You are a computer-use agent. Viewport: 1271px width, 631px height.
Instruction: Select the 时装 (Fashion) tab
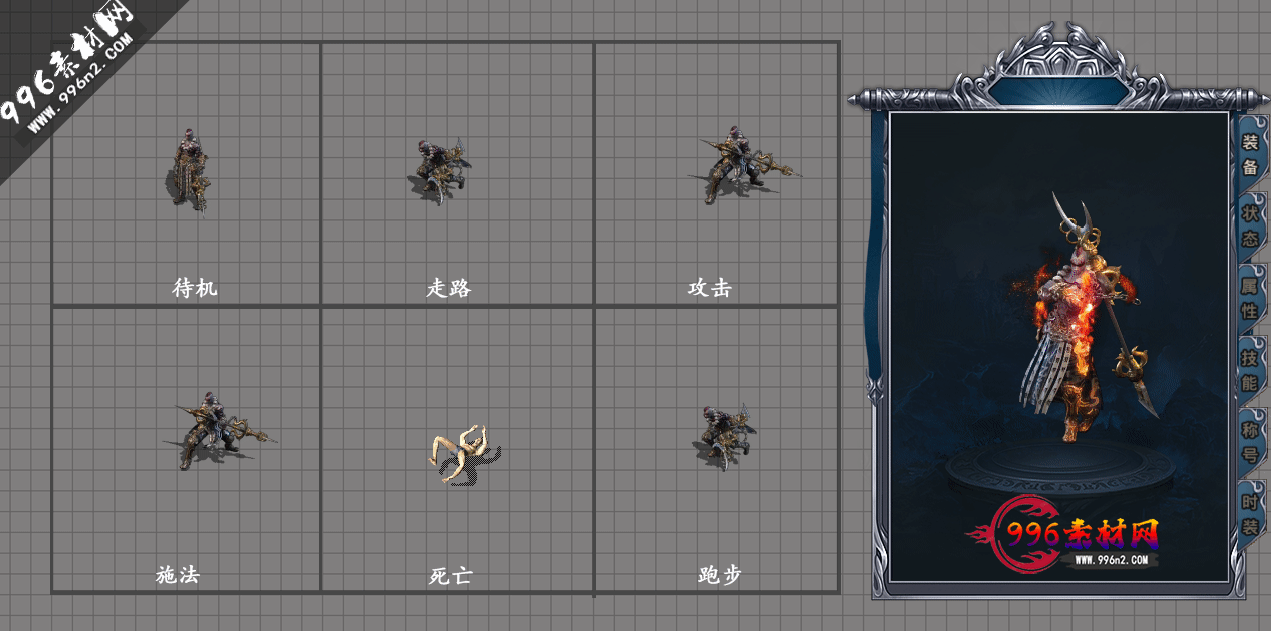pyautogui.click(x=1250, y=515)
